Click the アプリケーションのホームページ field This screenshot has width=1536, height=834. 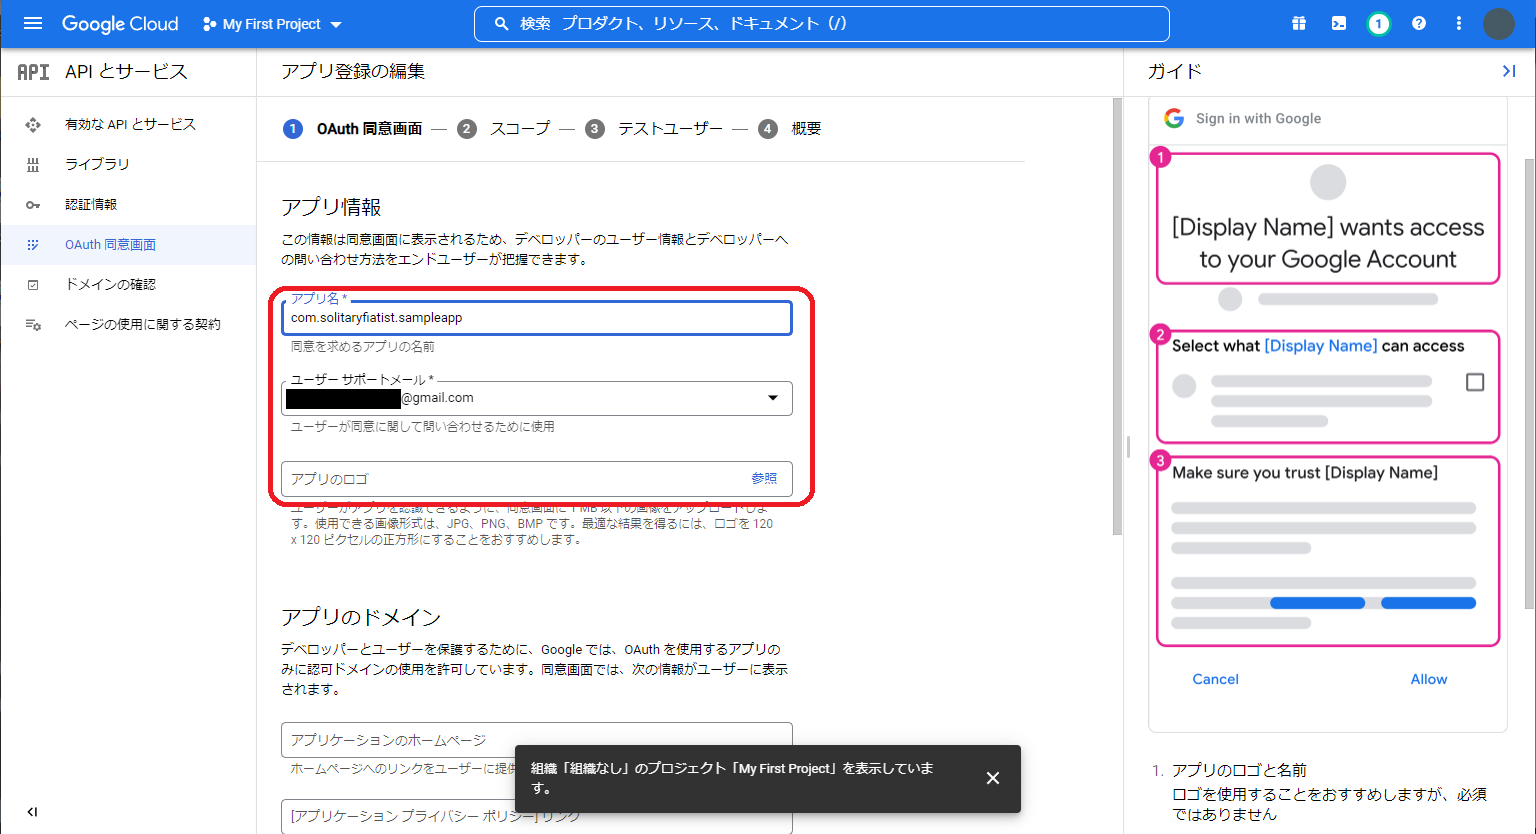(537, 740)
